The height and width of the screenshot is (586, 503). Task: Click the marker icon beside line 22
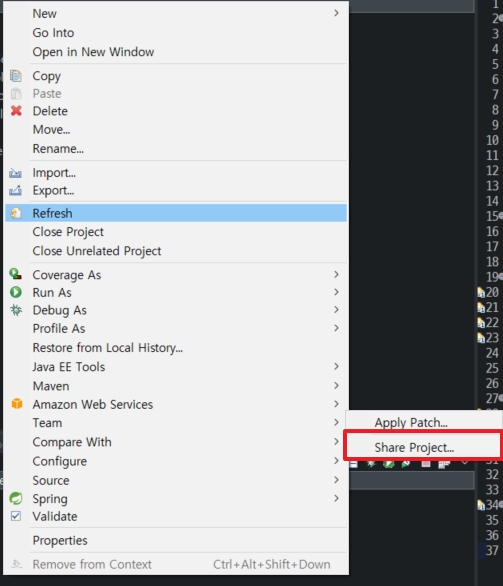pos(481,323)
